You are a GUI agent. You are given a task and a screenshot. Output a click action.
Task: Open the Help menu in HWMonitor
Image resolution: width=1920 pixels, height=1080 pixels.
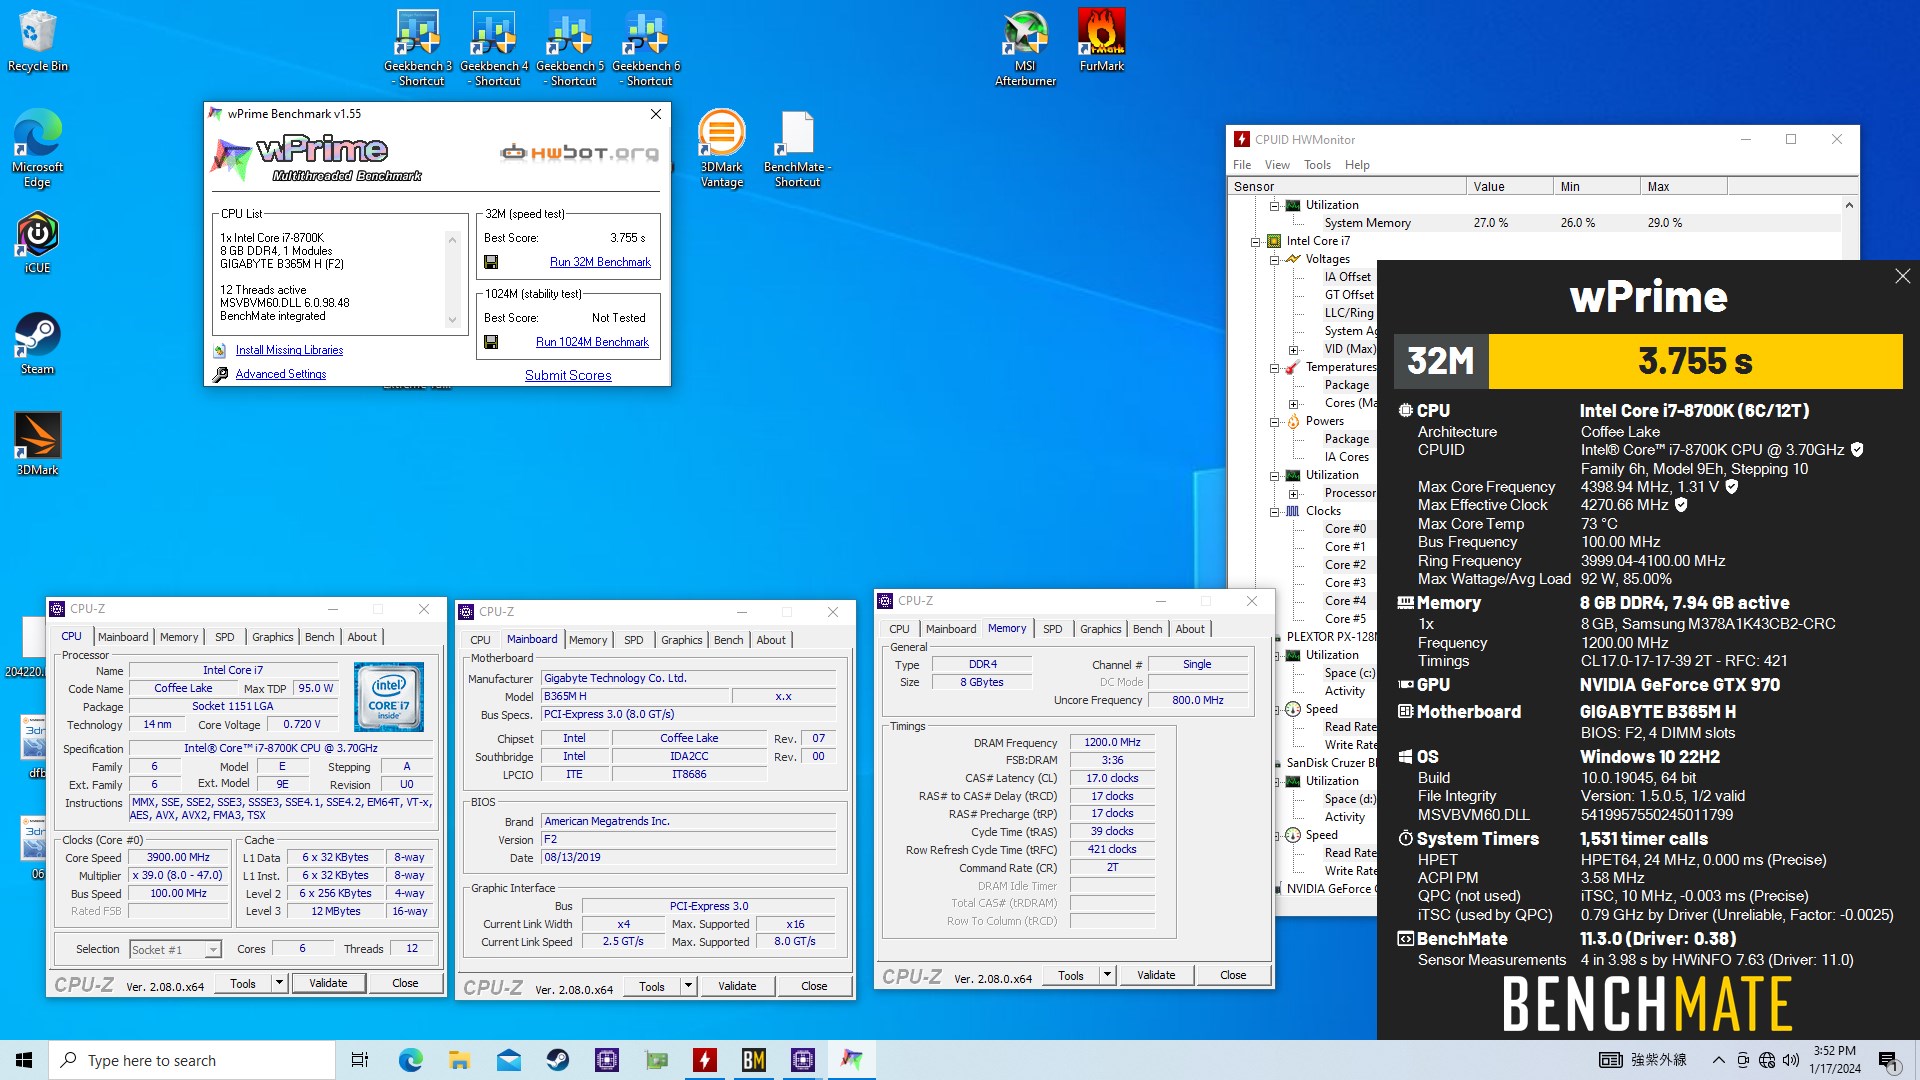pyautogui.click(x=1357, y=165)
